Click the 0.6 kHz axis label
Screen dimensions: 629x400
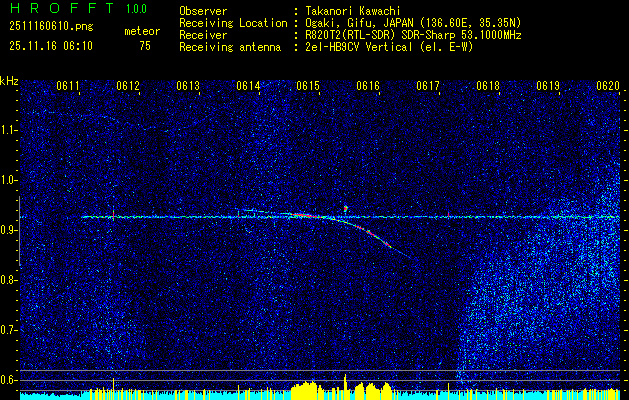9,380
